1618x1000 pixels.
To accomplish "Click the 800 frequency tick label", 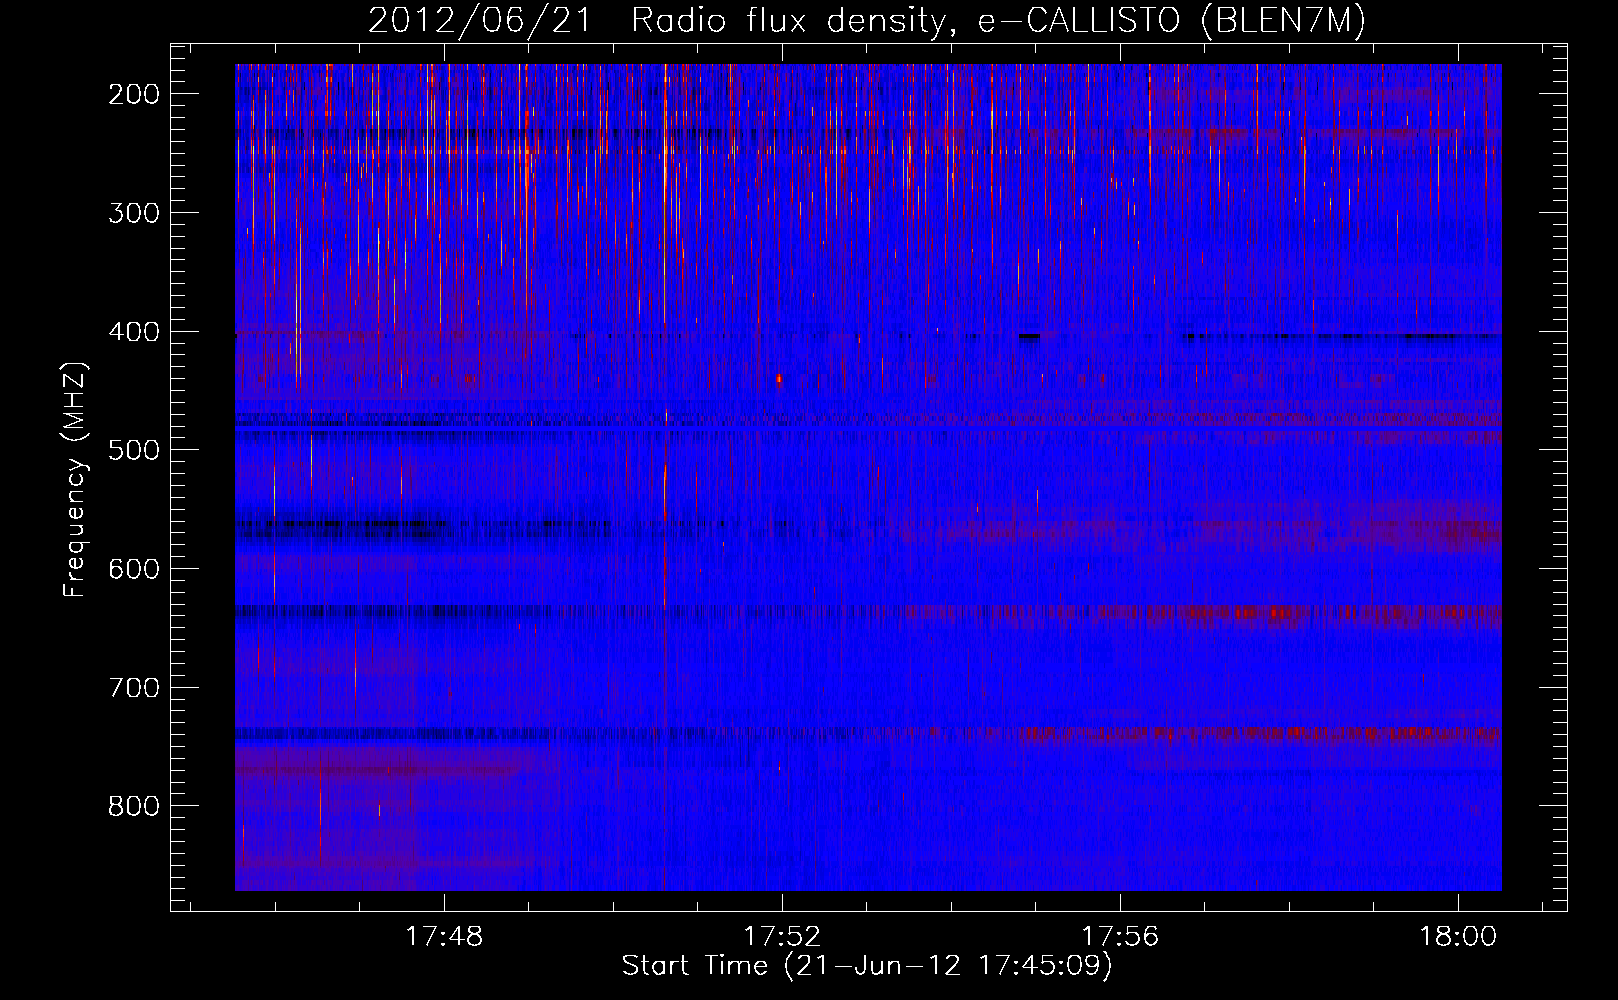I will (134, 806).
